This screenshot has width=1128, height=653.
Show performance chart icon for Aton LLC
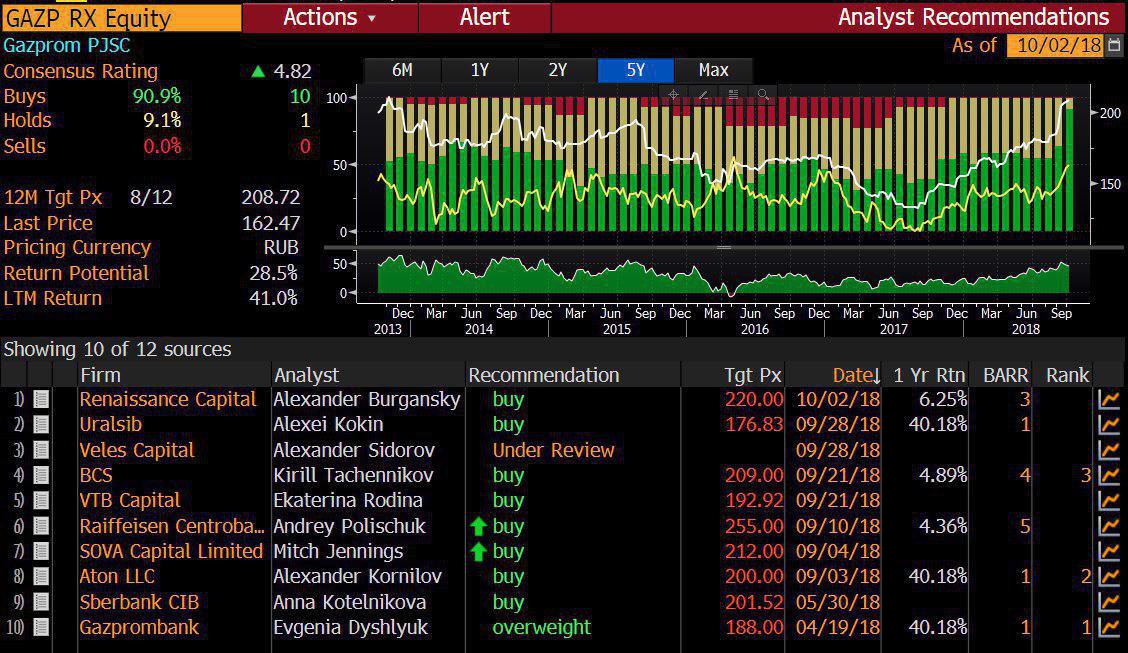coord(1109,577)
